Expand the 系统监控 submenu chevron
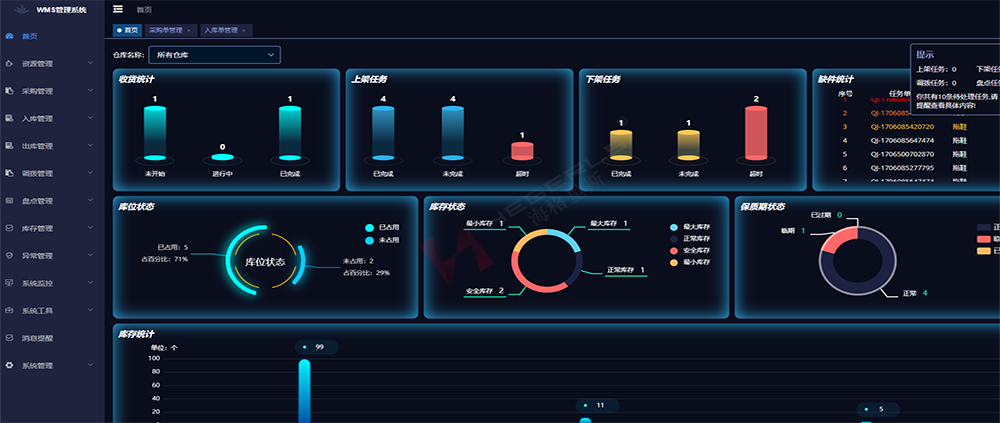 click(90, 283)
